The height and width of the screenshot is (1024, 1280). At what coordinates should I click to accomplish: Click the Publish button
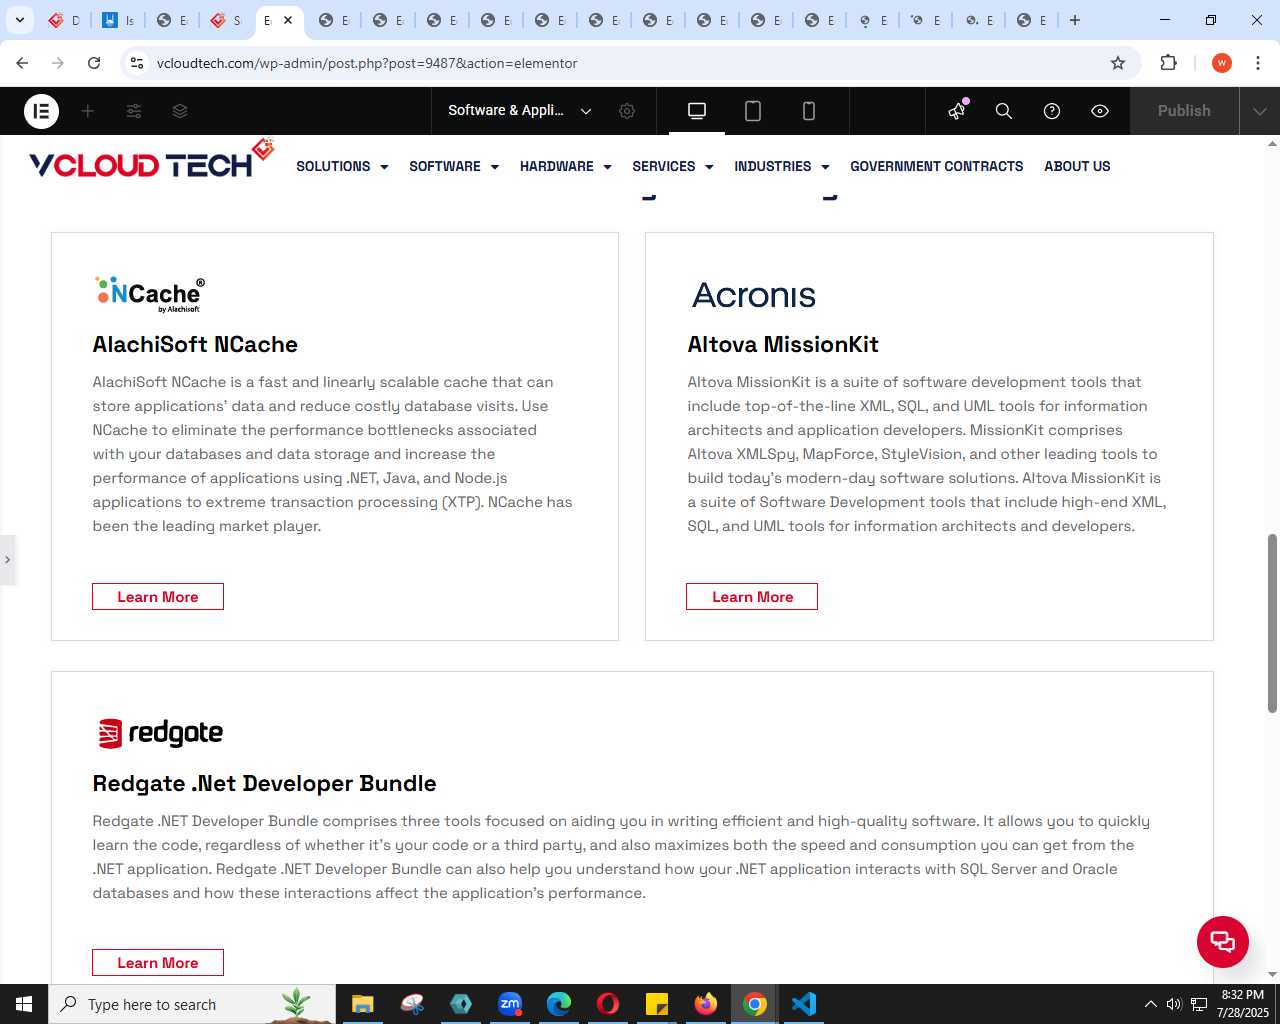pos(1184,111)
